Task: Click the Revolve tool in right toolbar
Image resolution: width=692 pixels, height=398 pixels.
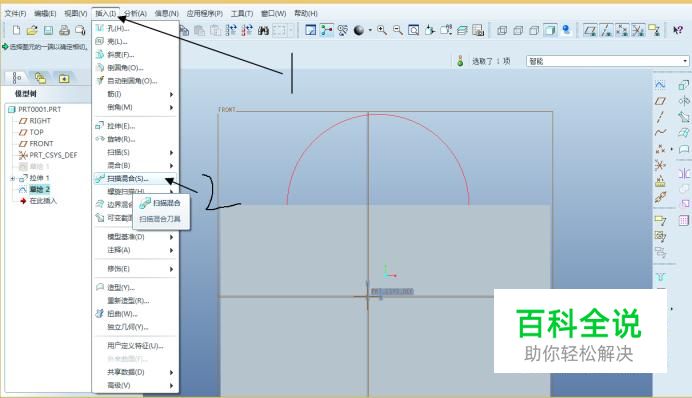Action: [x=684, y=101]
